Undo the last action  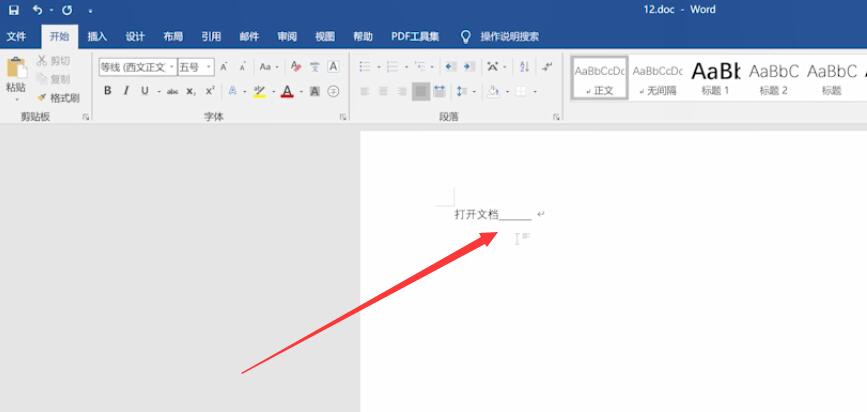click(37, 10)
